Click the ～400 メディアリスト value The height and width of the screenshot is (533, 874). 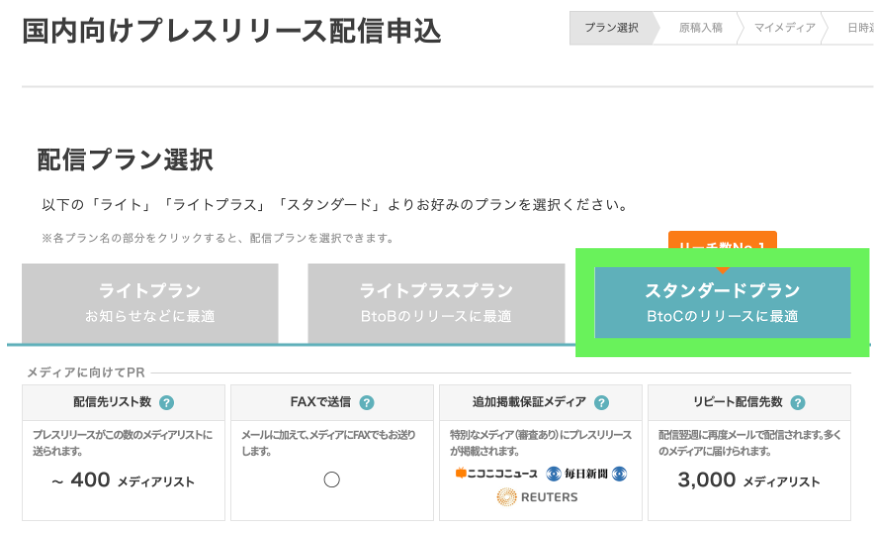[122, 481]
